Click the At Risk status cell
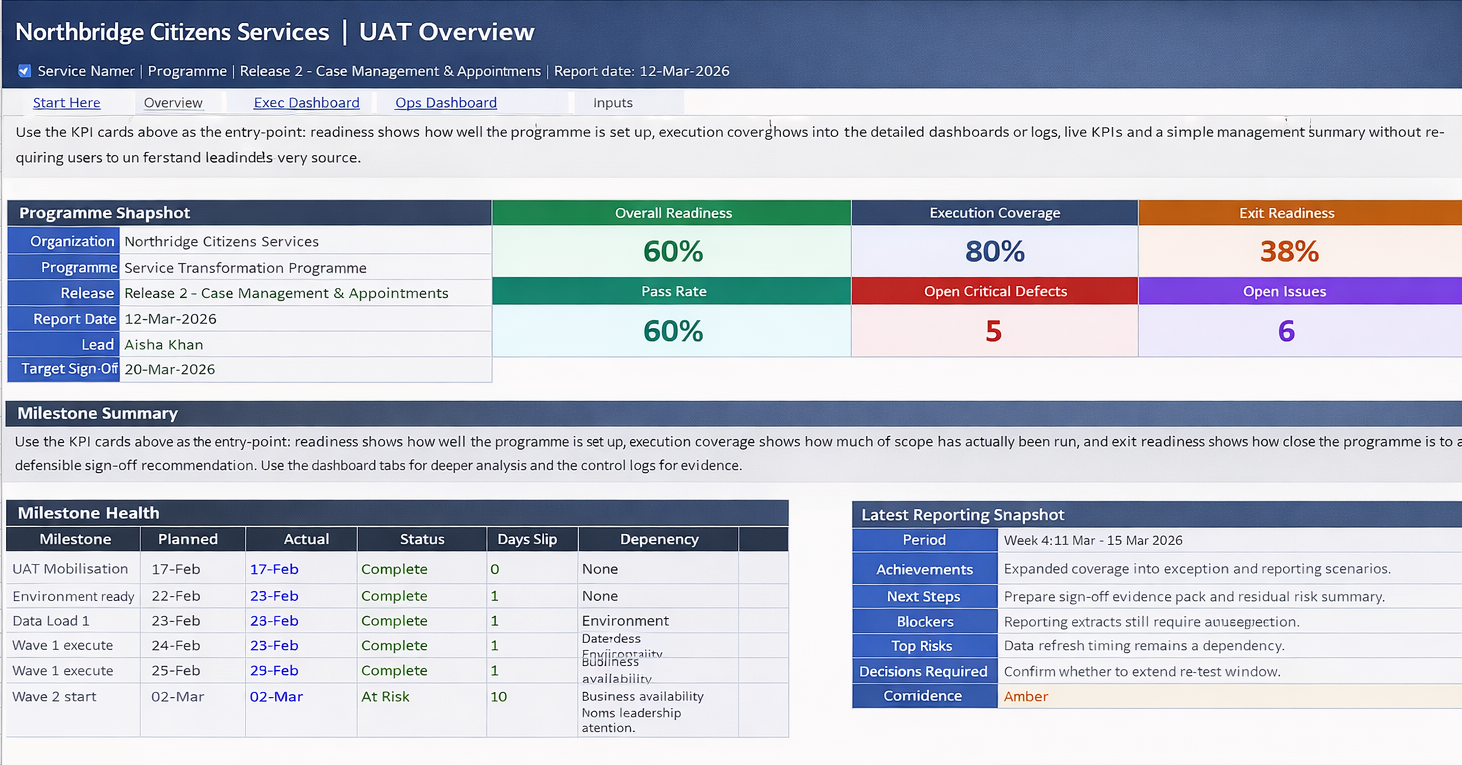 pos(422,709)
